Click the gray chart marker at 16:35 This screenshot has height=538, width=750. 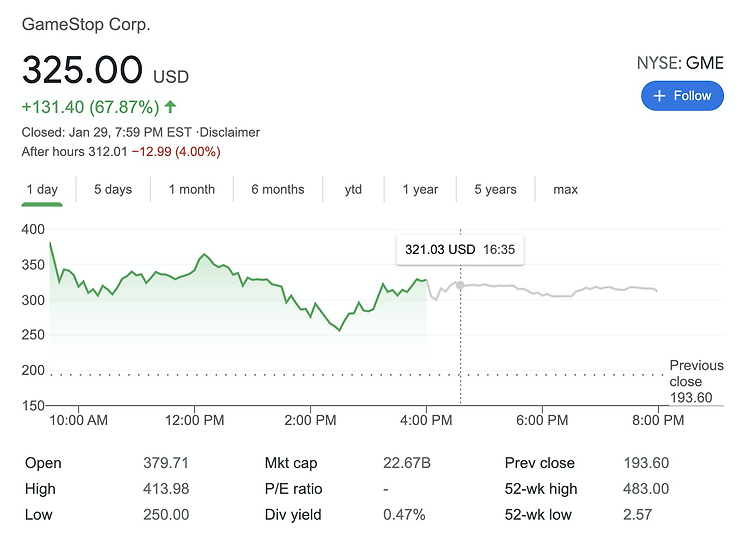(460, 285)
